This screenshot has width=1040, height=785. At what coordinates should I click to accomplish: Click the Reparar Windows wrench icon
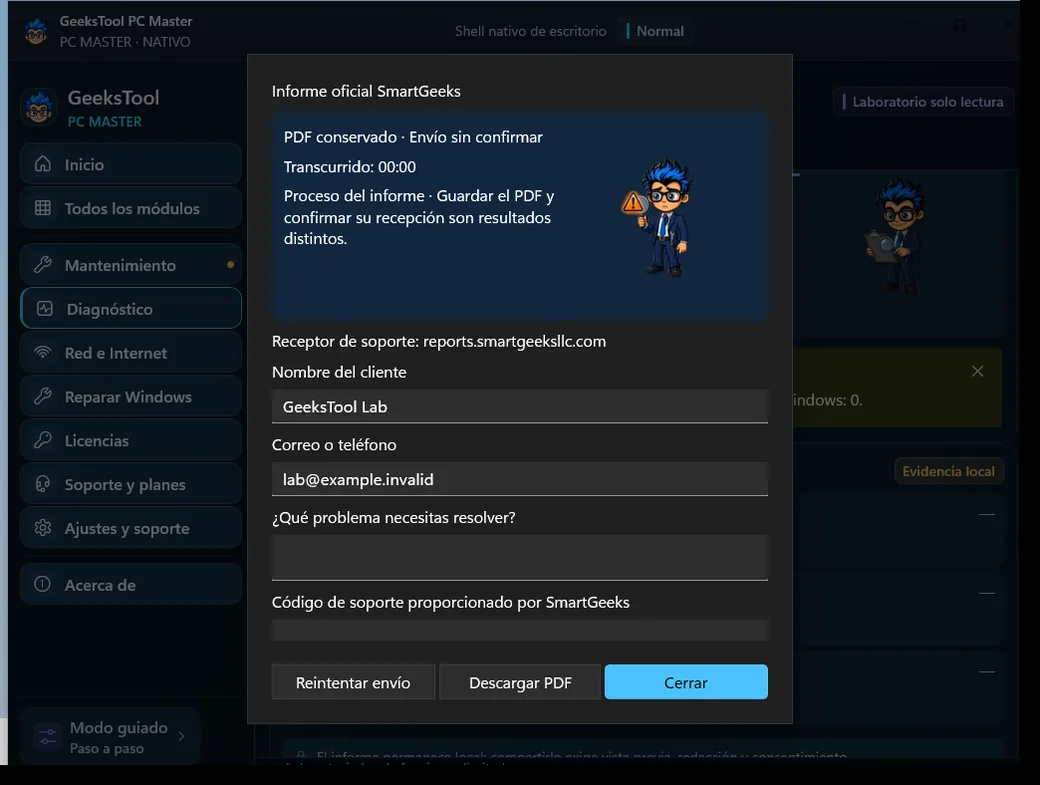[42, 396]
